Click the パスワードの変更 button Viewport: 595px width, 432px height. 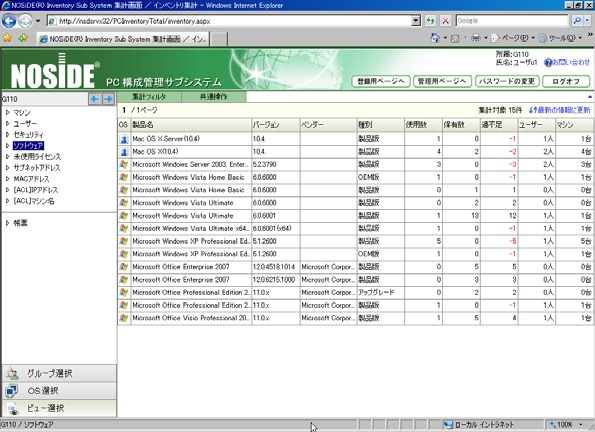pyautogui.click(x=507, y=81)
